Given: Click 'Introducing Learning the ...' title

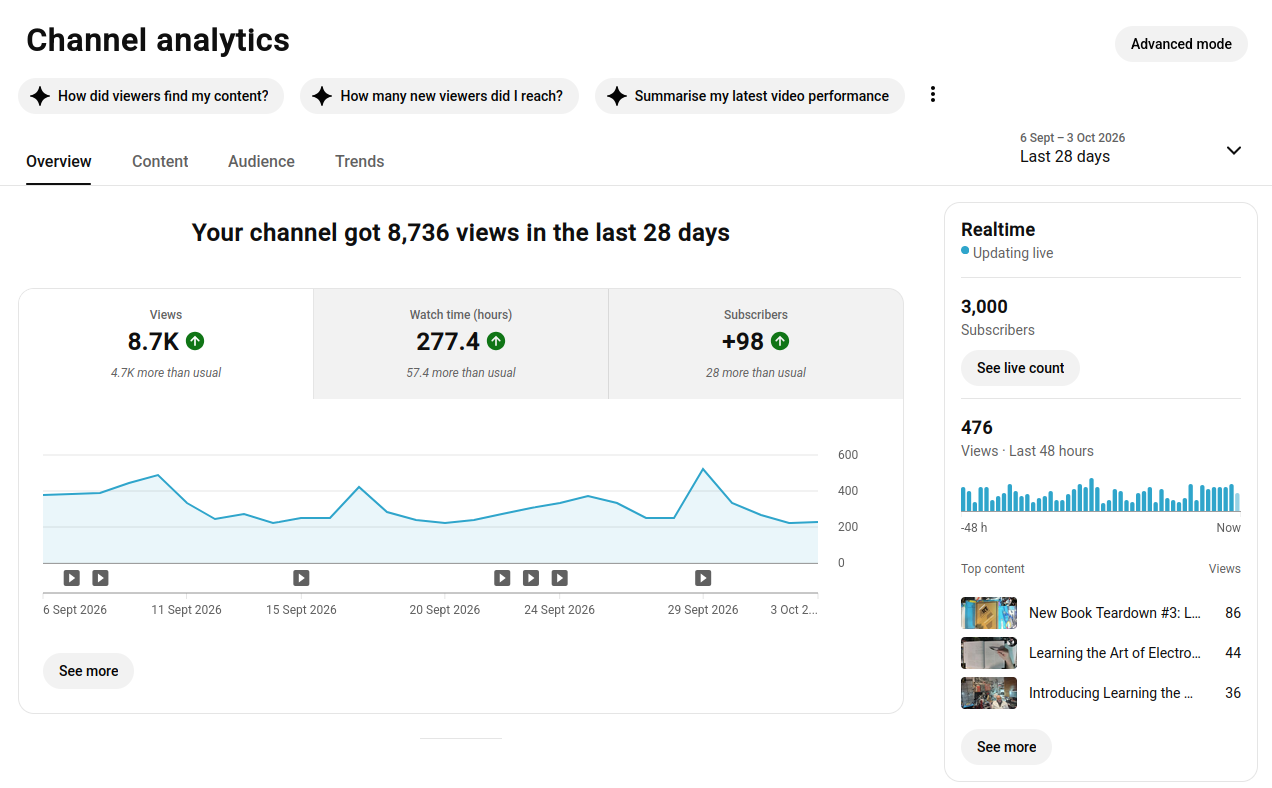Looking at the screenshot, I should (x=1111, y=693).
